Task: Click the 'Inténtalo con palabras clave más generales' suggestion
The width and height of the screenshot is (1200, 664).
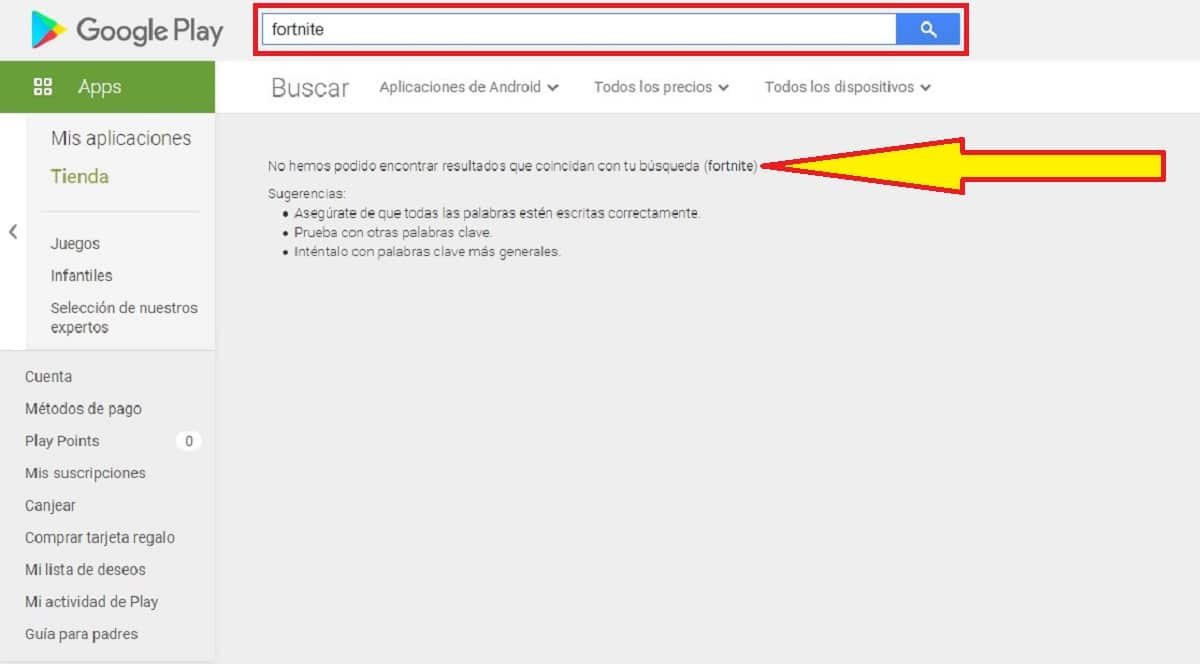Action: 427,251
